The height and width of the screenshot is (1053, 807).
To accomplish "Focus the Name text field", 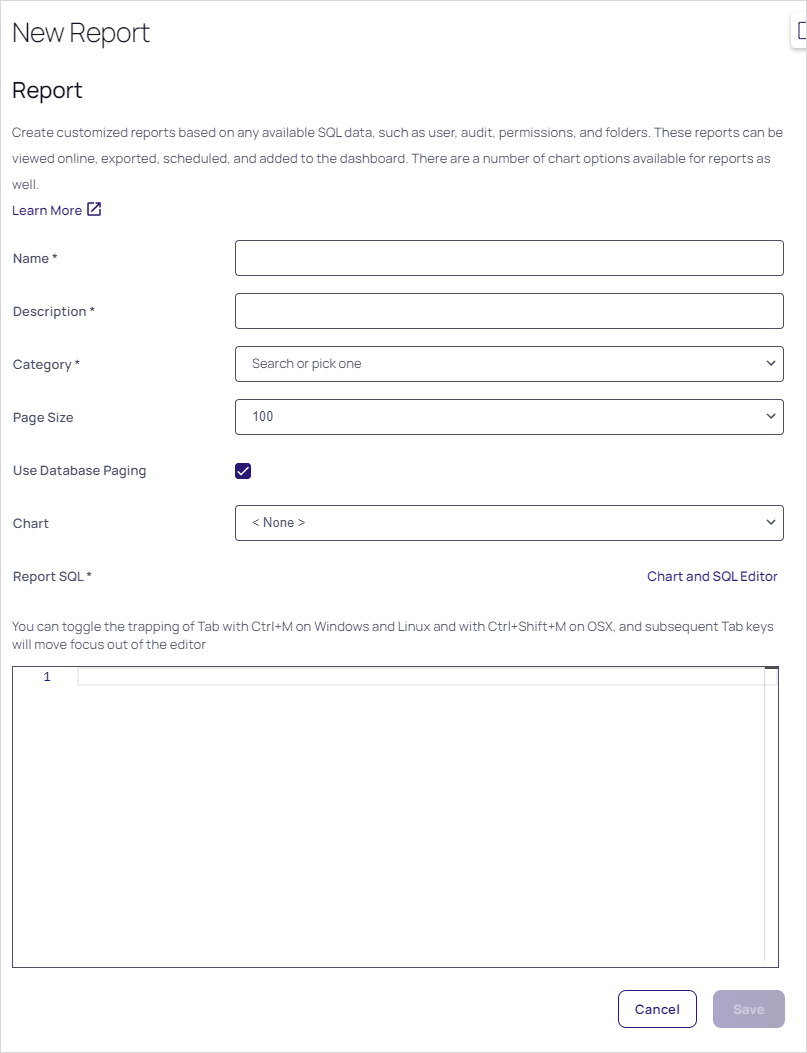I will click(x=508, y=258).
